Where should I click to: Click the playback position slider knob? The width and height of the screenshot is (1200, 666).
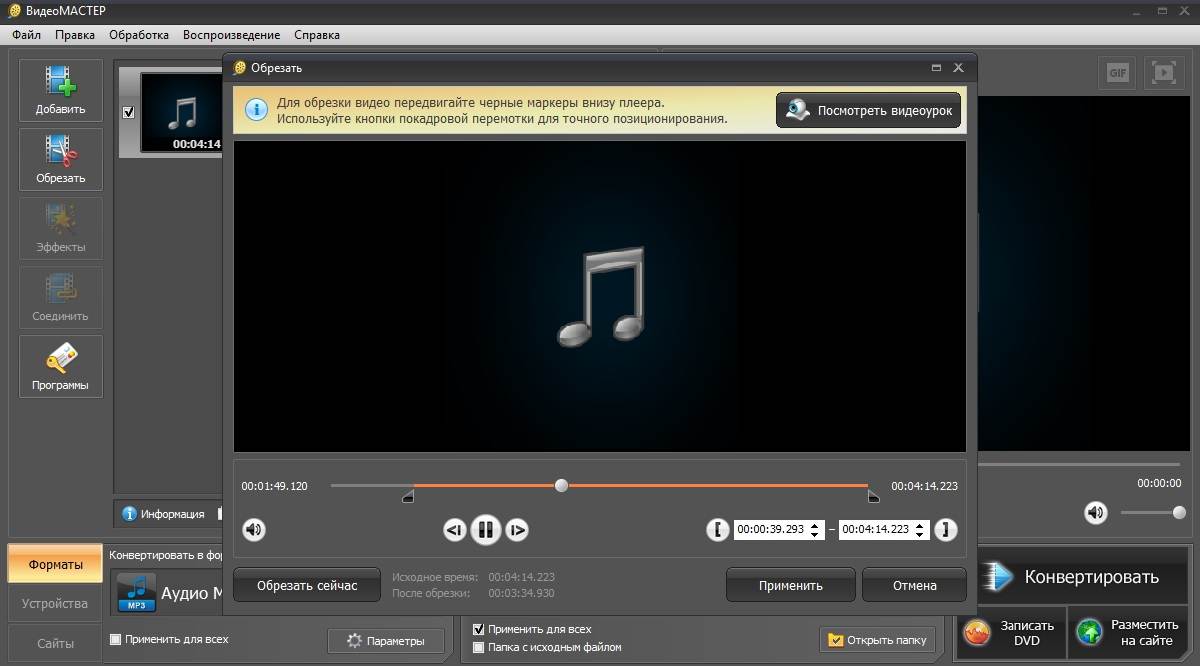(x=561, y=485)
